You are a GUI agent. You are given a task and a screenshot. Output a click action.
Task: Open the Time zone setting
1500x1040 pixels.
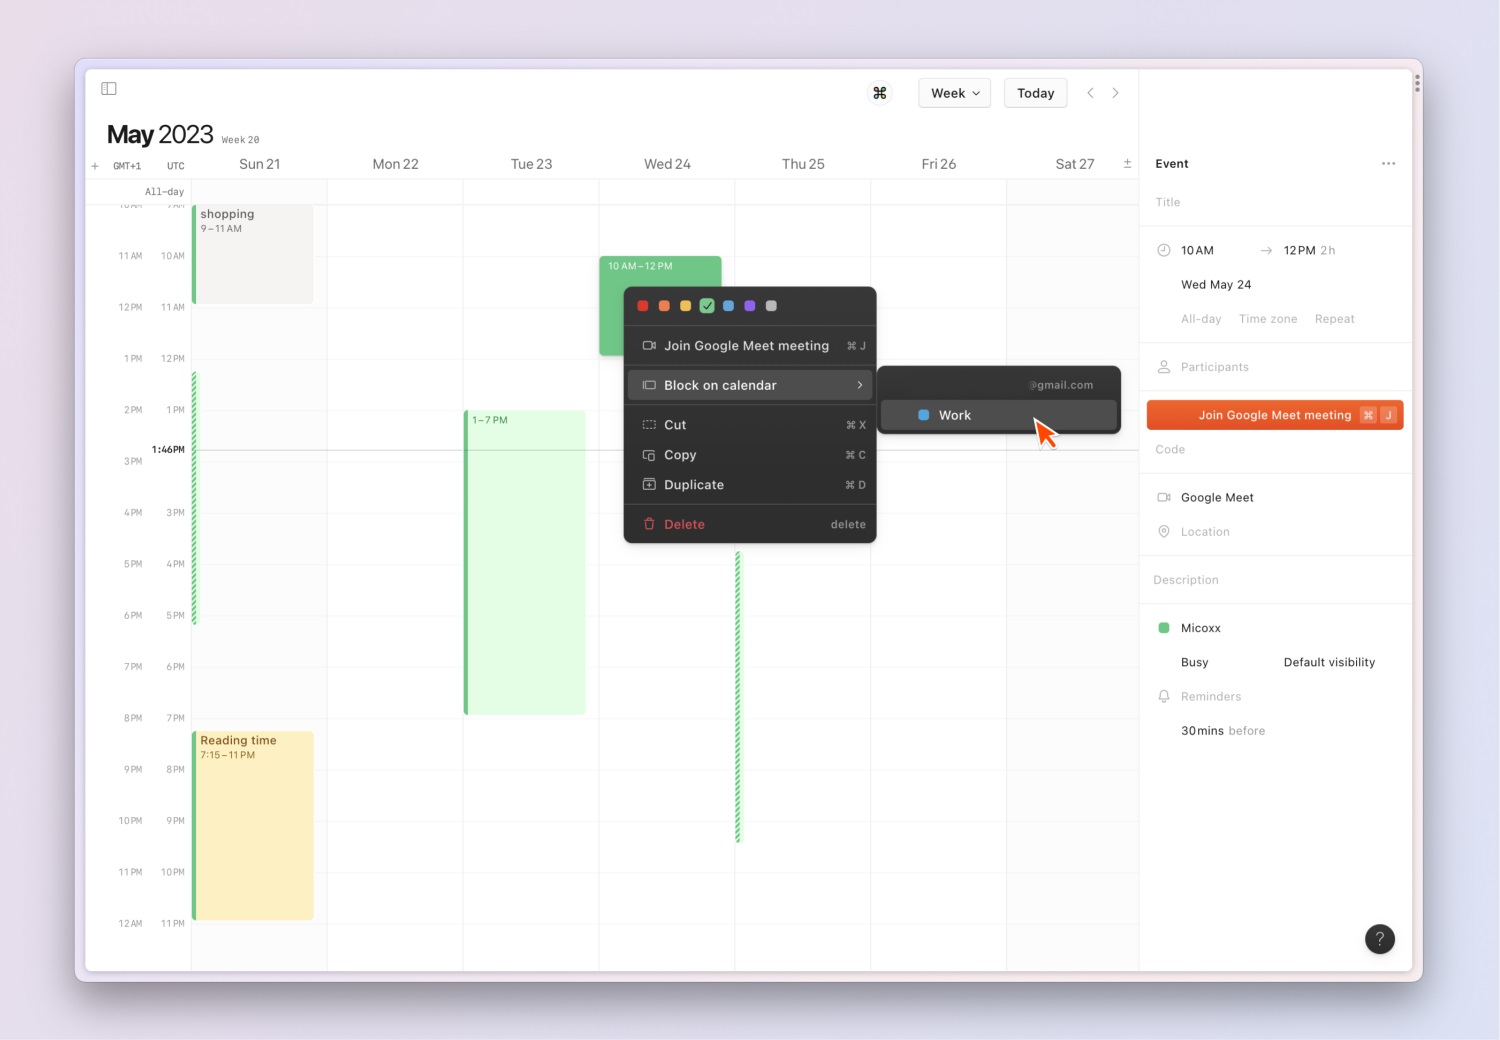1268,319
